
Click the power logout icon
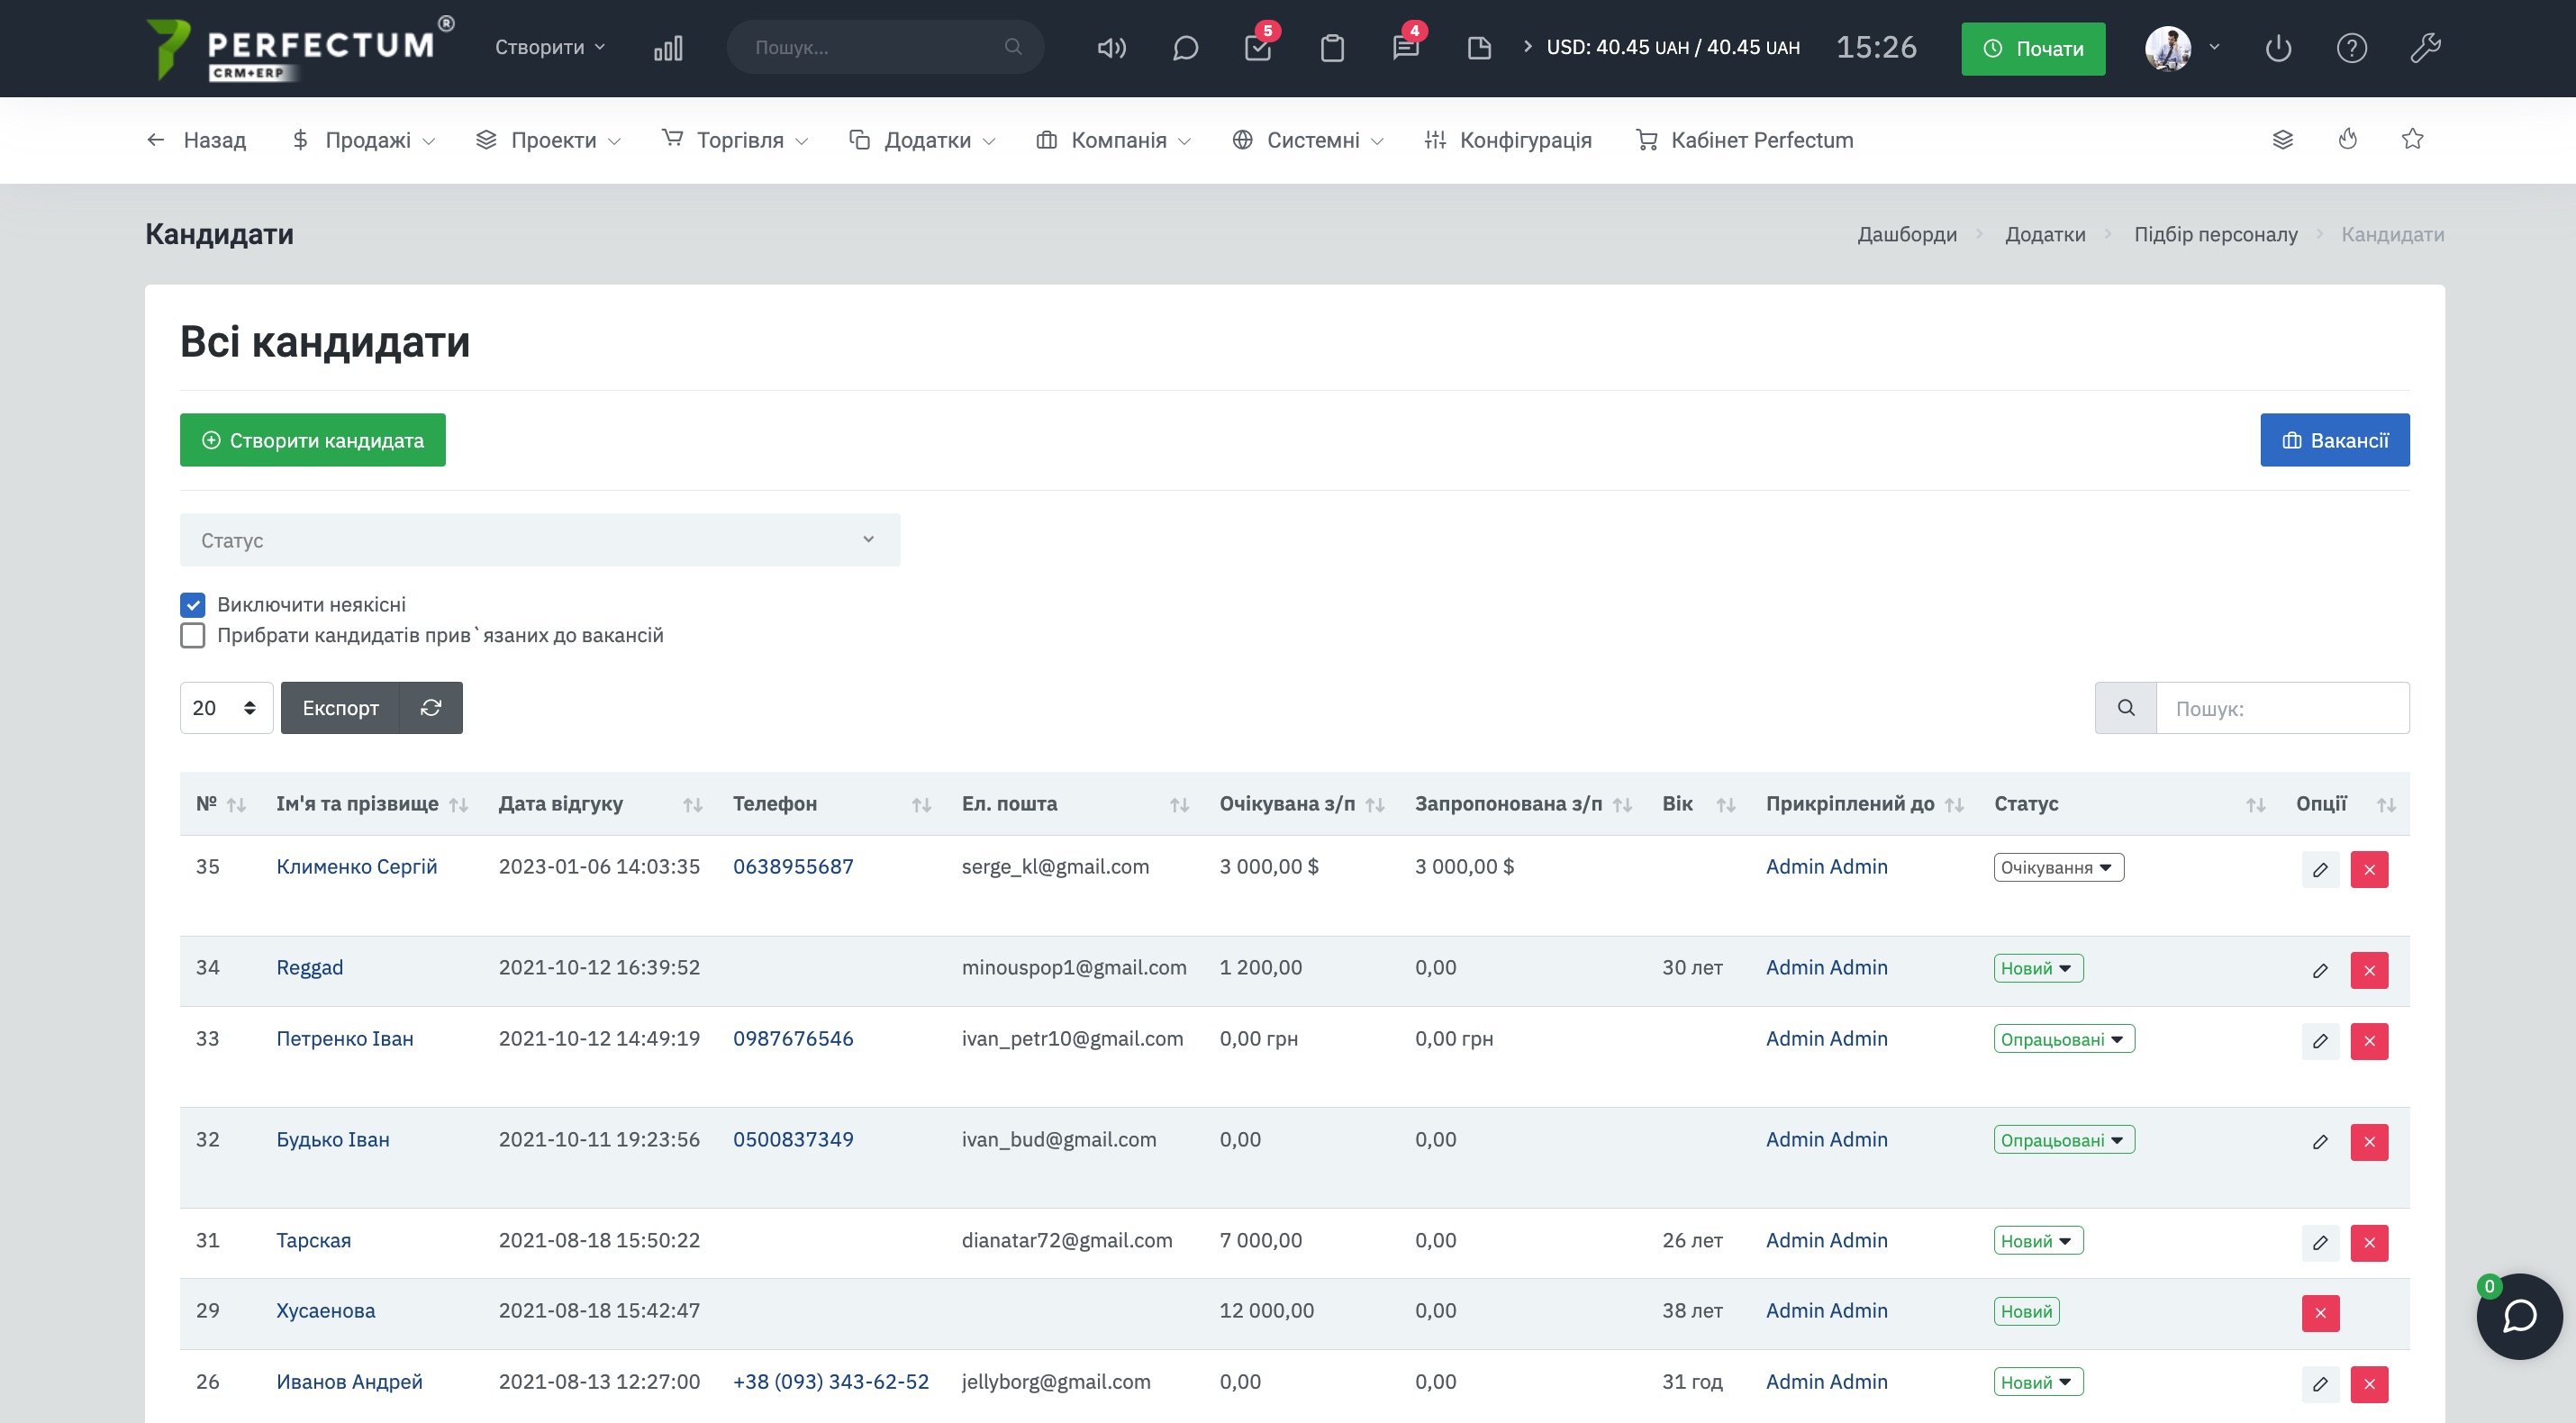point(2278,48)
